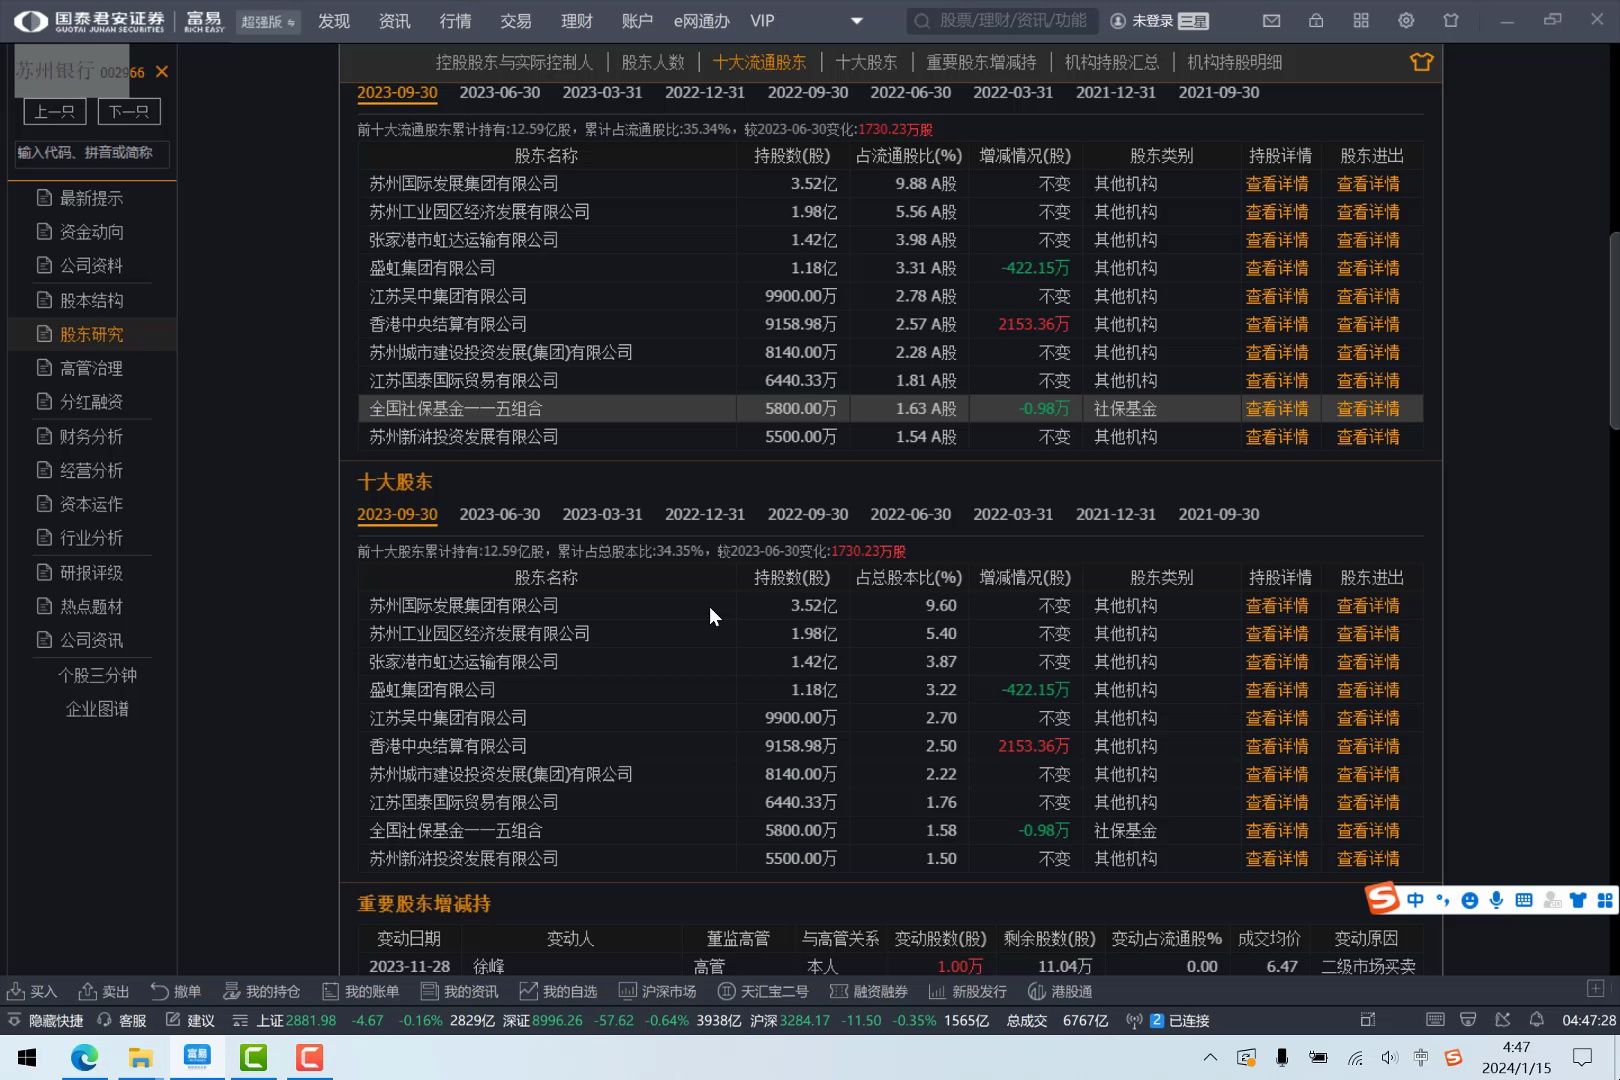Click the skin shirt icon in title bar
This screenshot has height=1080, width=1620.
(x=1451, y=20)
